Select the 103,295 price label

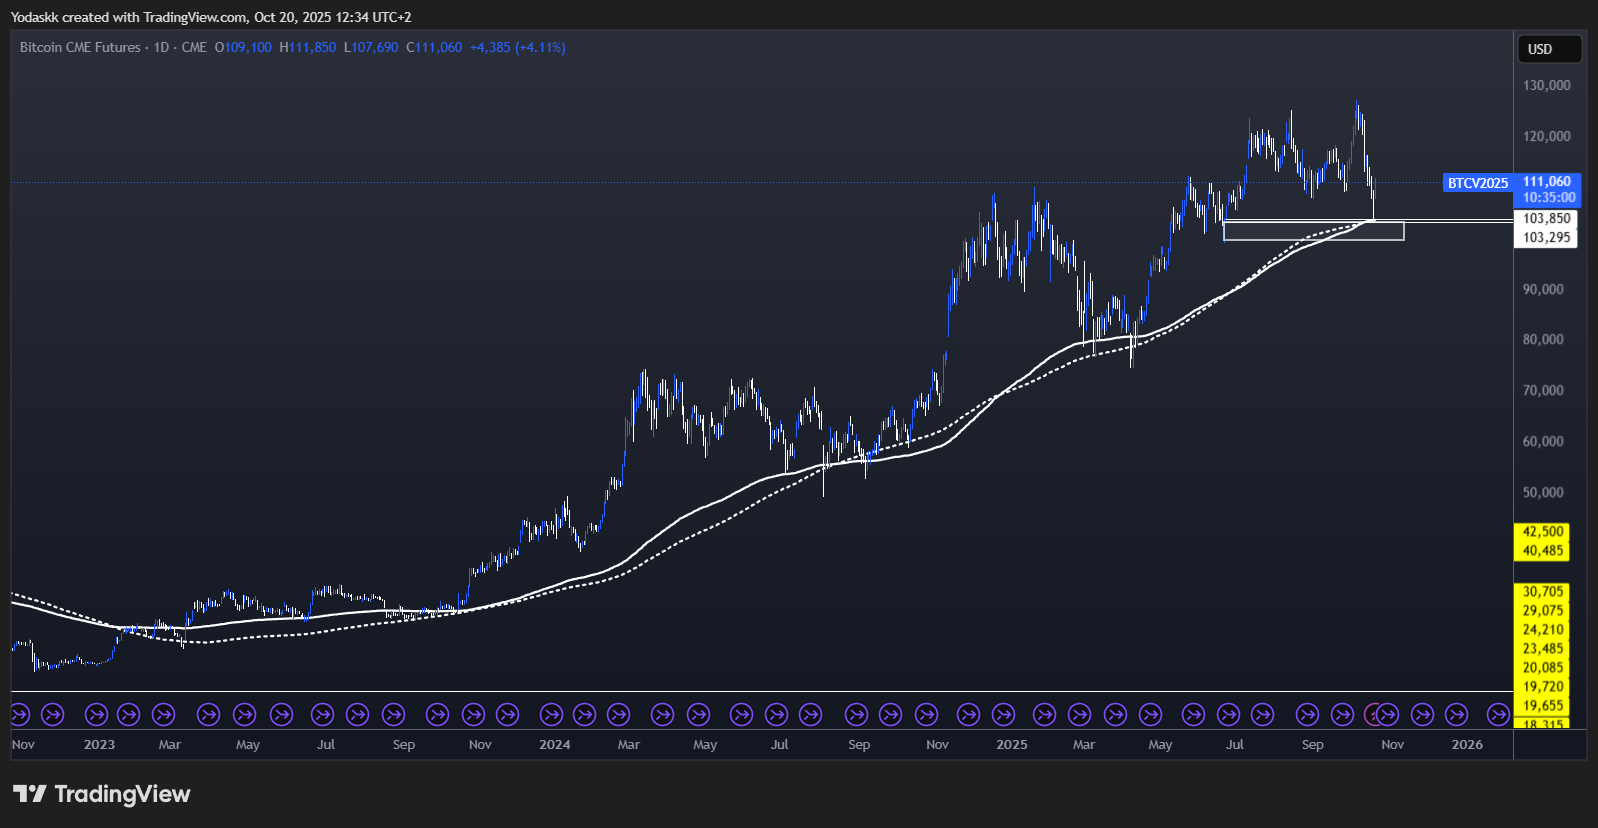tap(1546, 238)
